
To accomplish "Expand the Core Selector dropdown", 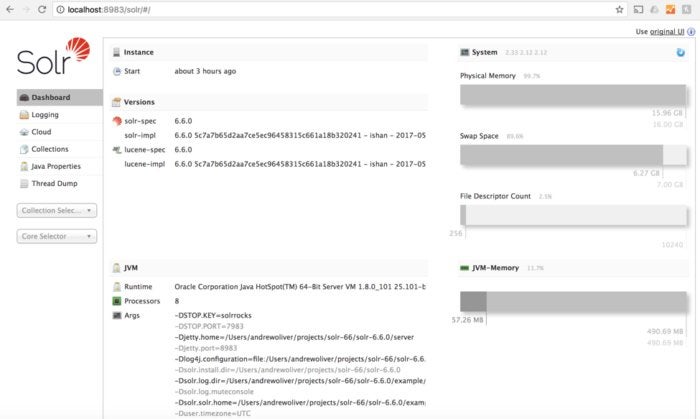I will (x=57, y=236).
